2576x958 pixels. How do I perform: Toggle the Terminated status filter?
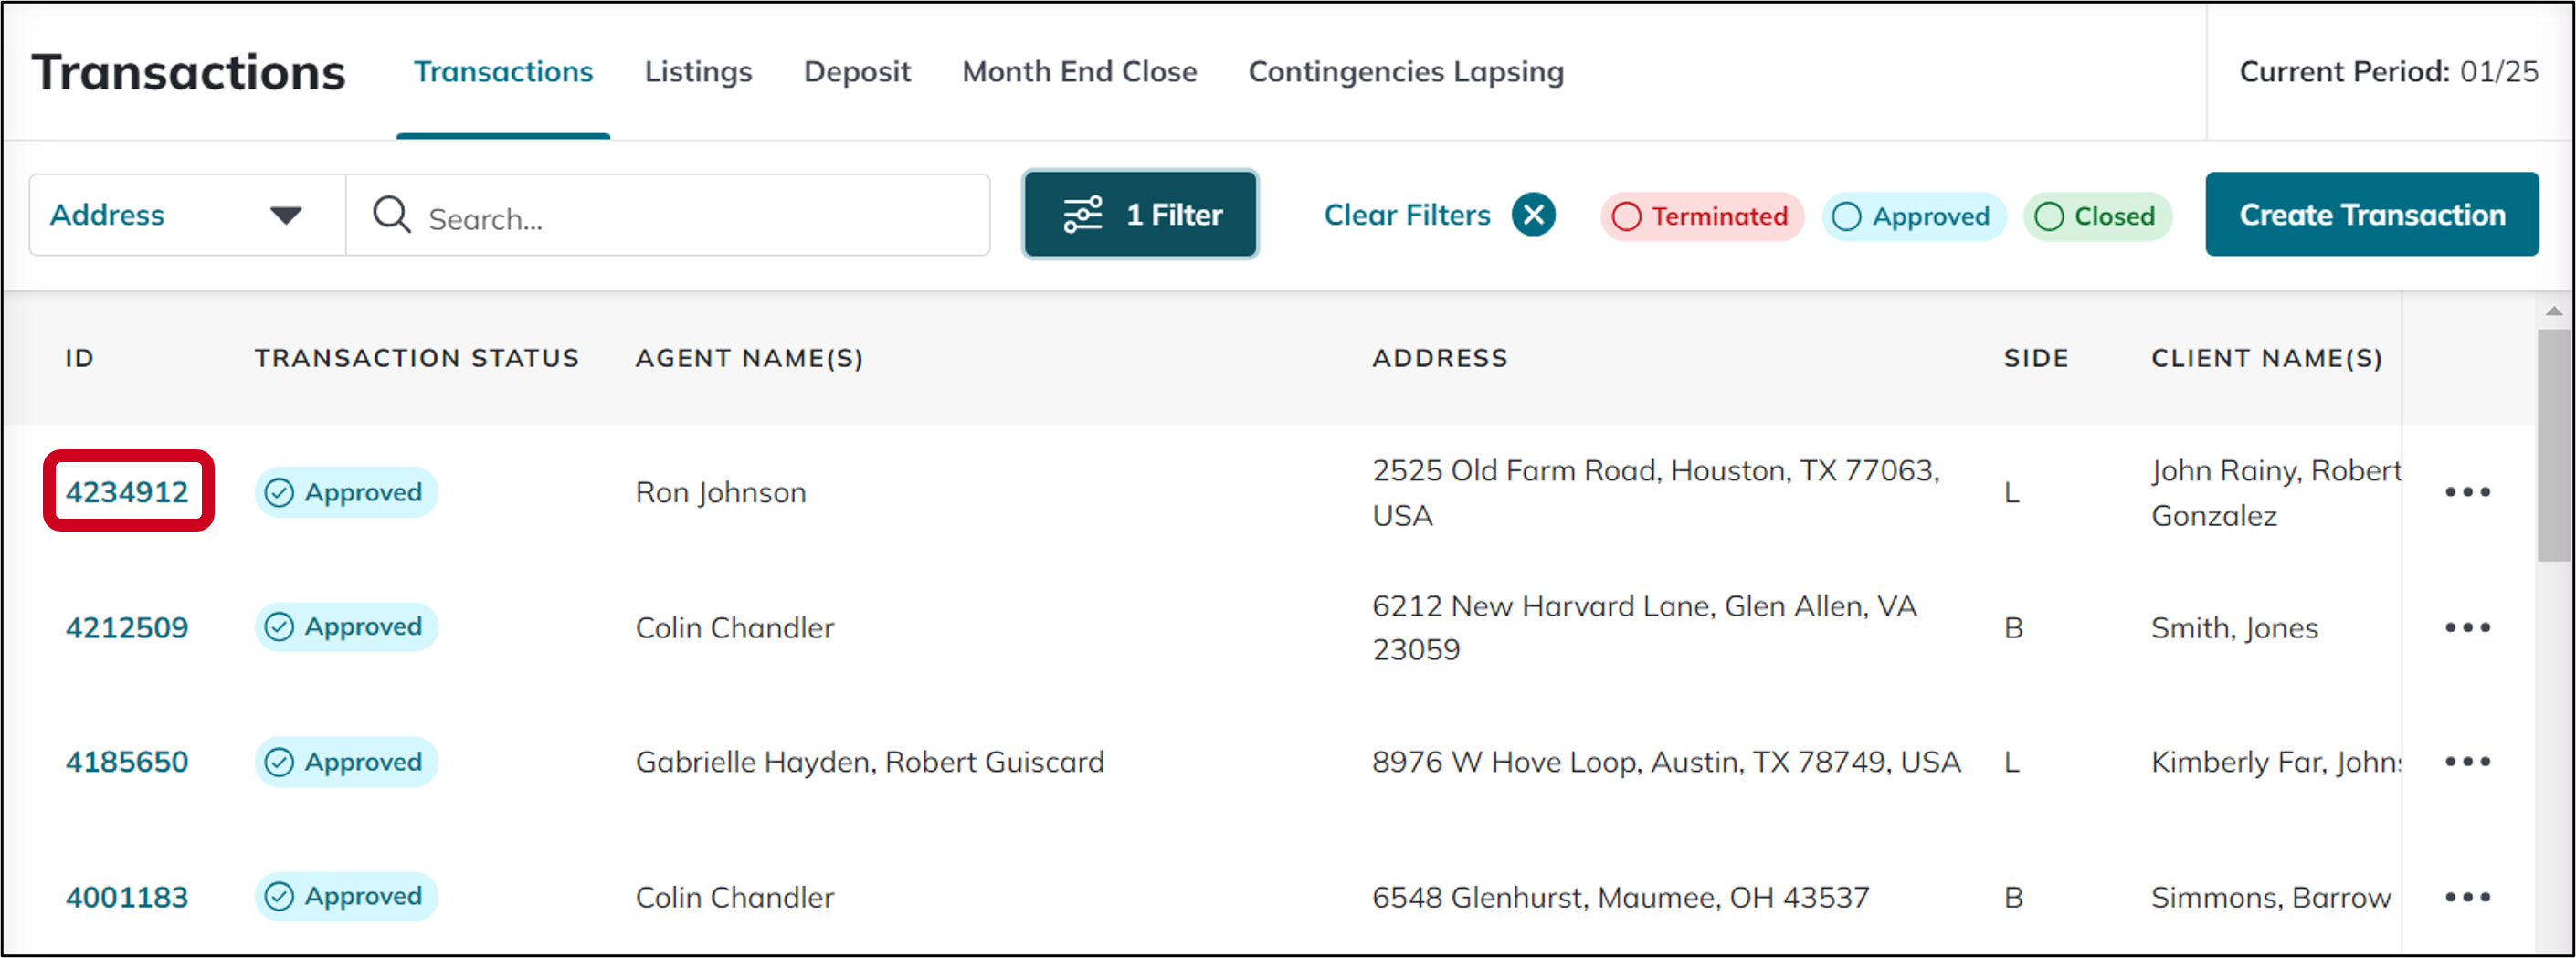1700,215
